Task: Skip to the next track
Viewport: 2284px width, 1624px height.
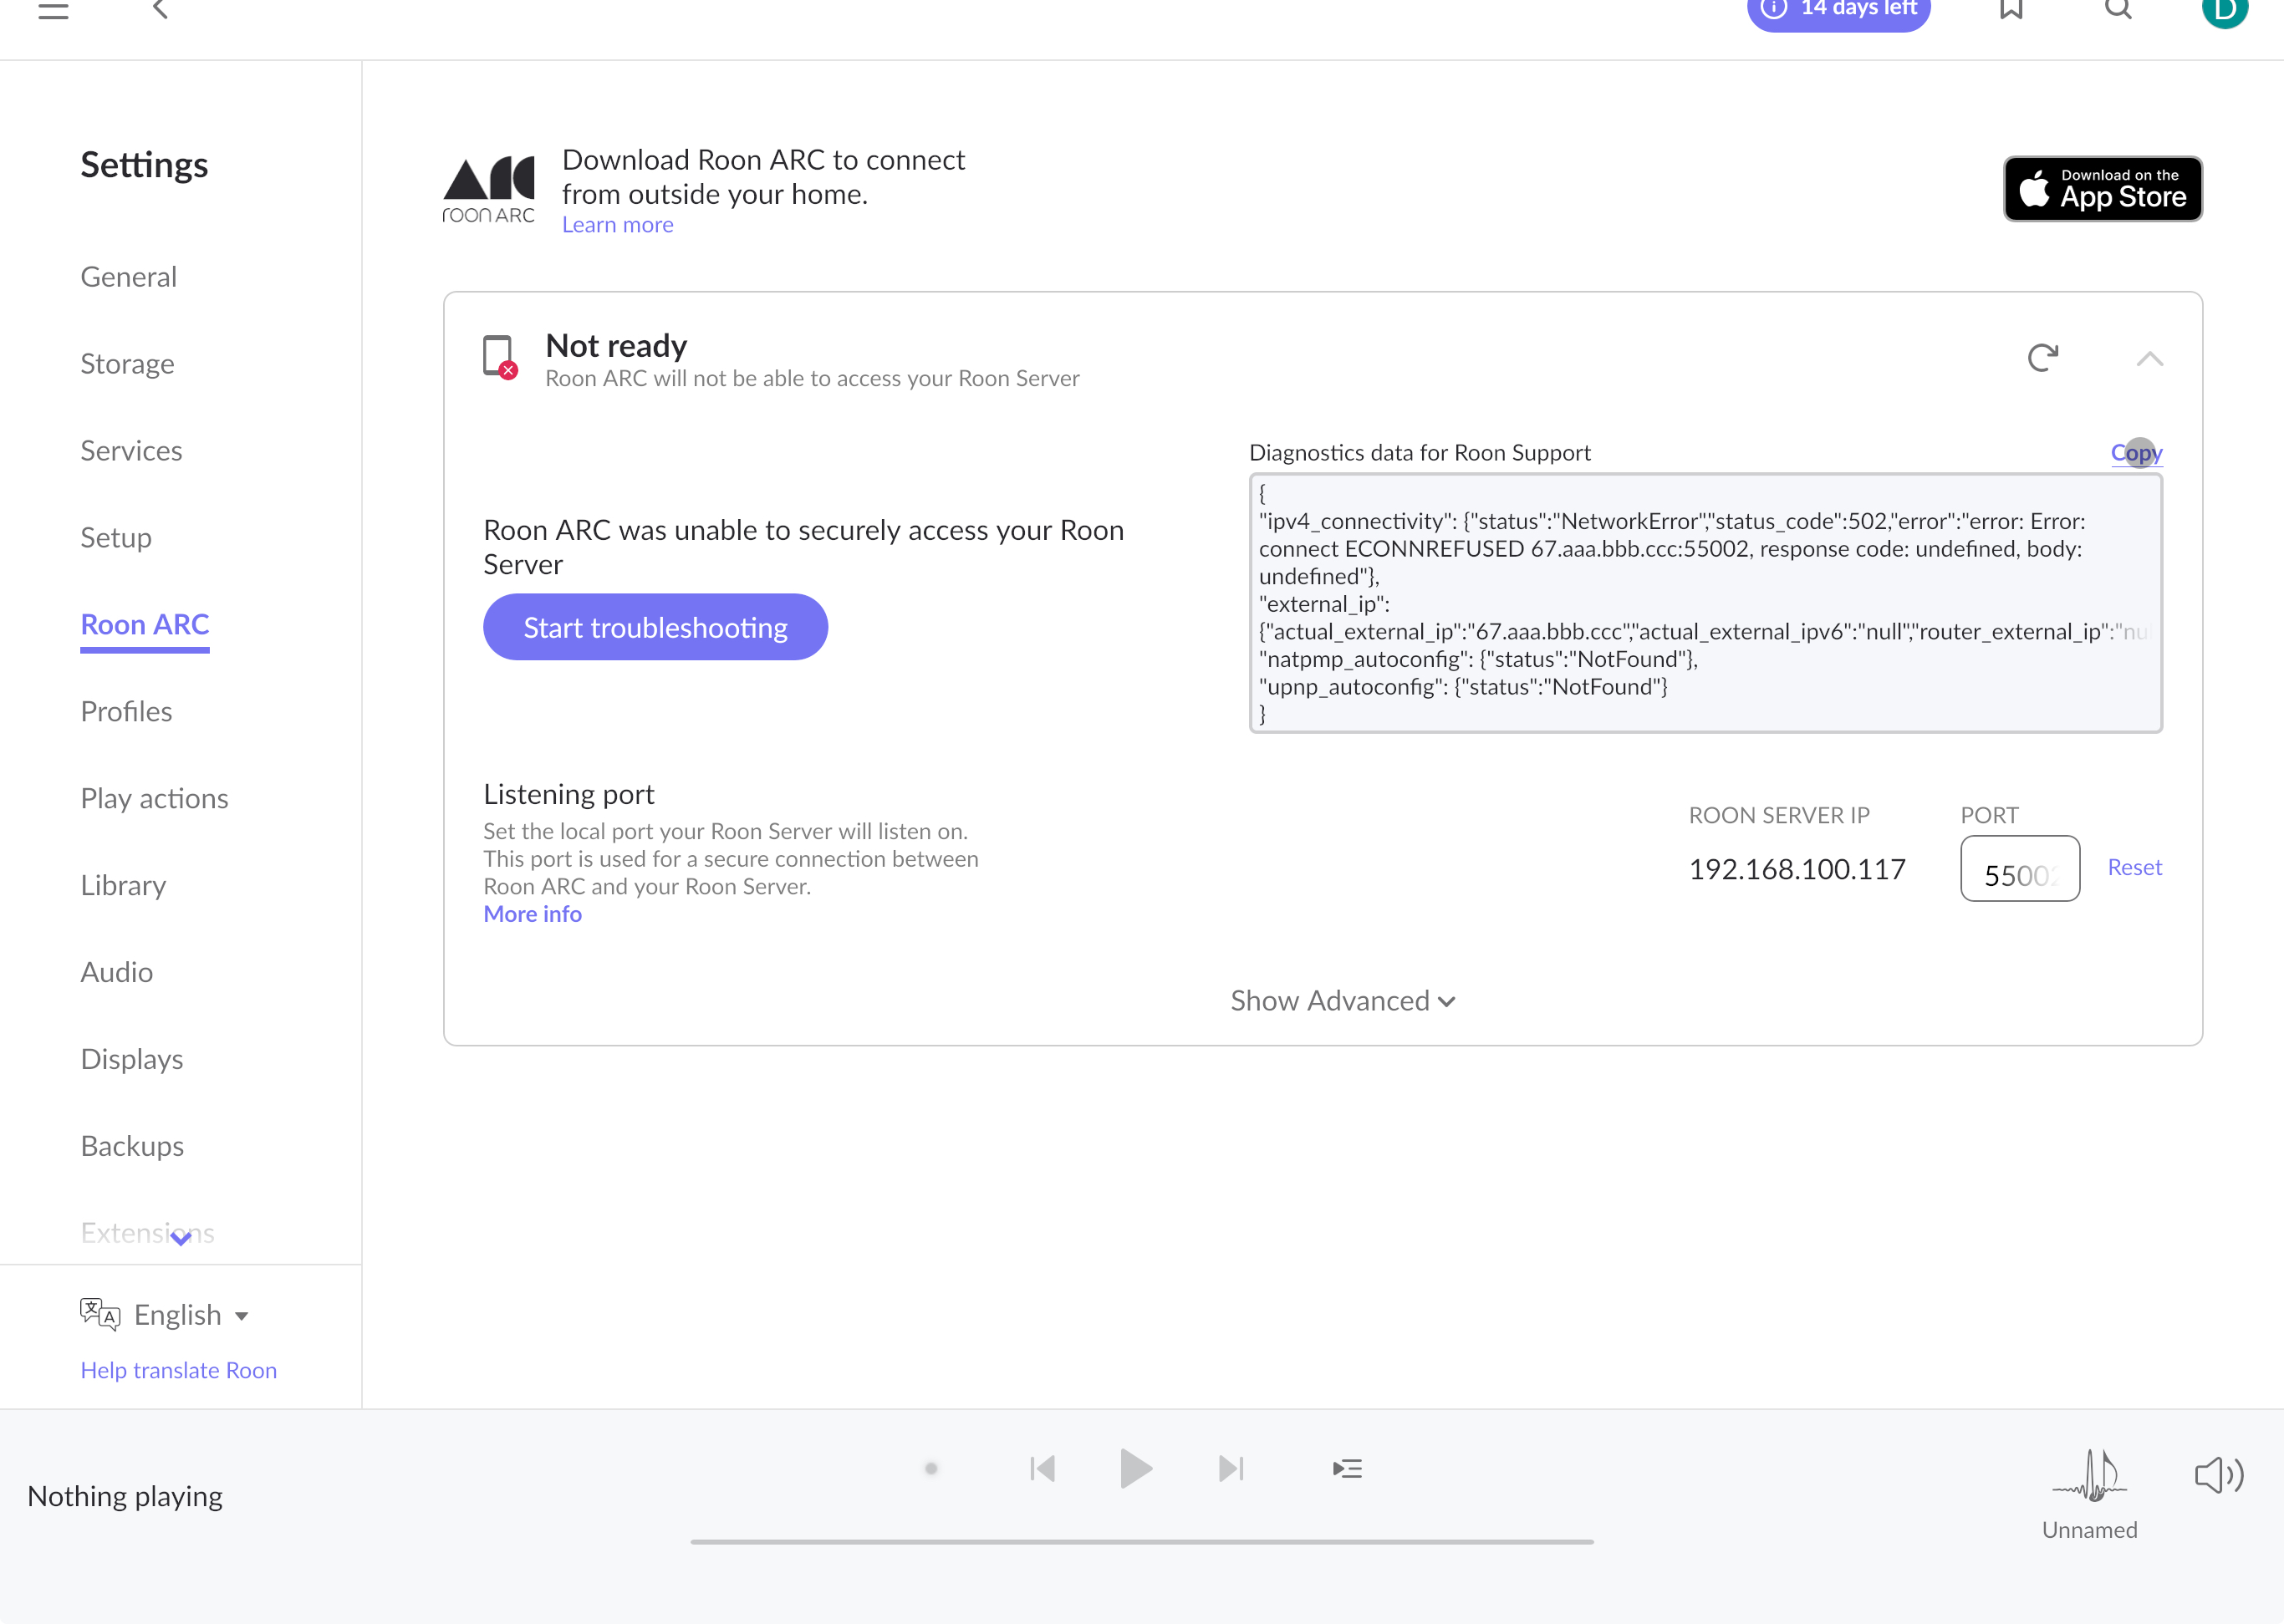Action: (x=1231, y=1468)
